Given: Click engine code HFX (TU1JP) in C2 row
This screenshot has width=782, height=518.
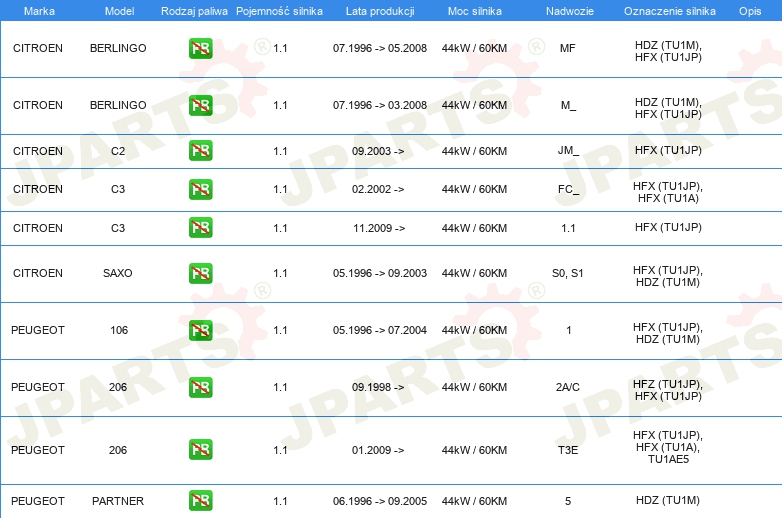Looking at the screenshot, I should click(x=668, y=150).
